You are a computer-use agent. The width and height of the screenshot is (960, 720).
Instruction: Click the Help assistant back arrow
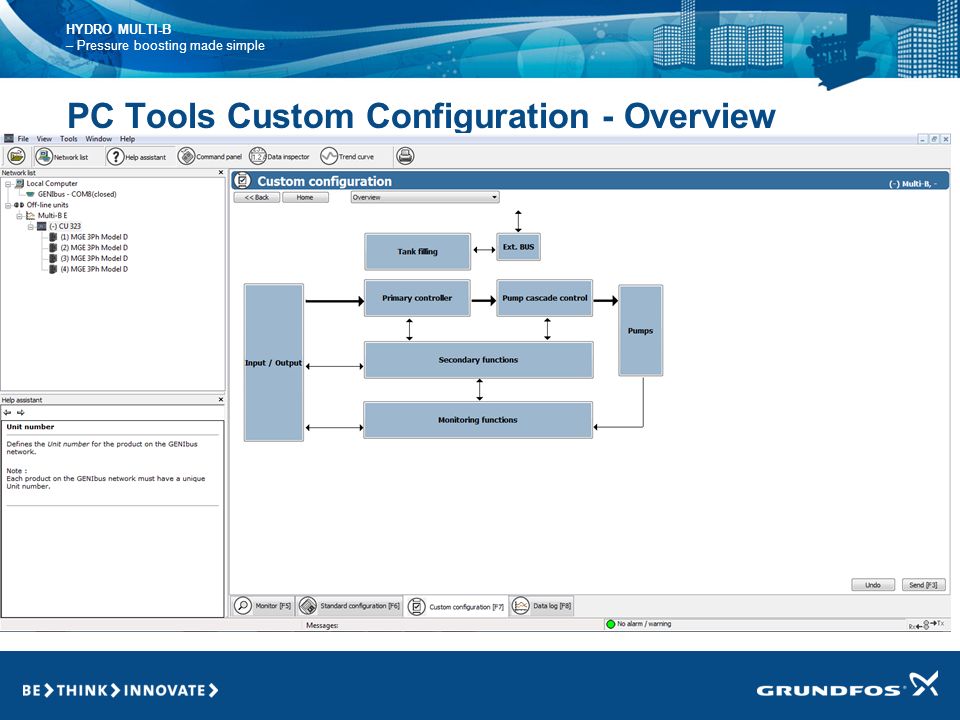[x=7, y=413]
